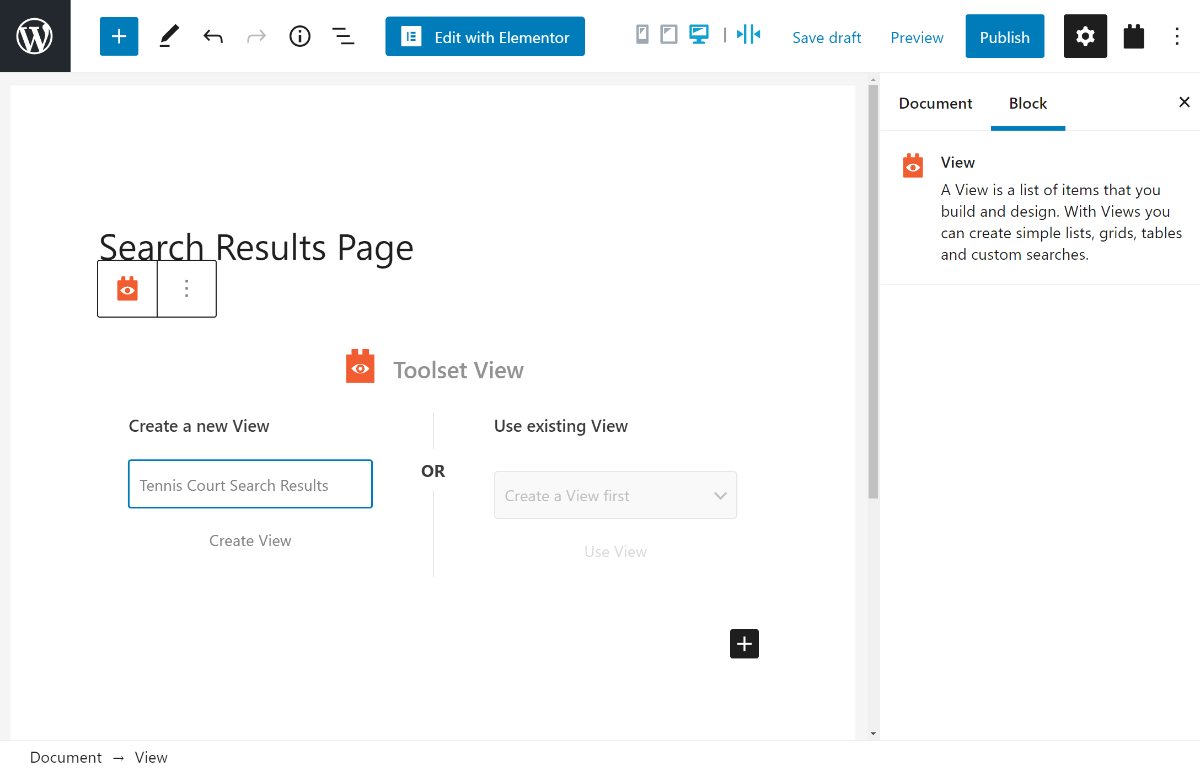Toggle the settings gear sidebar
Viewport: 1200px width, 768px height.
point(1085,37)
